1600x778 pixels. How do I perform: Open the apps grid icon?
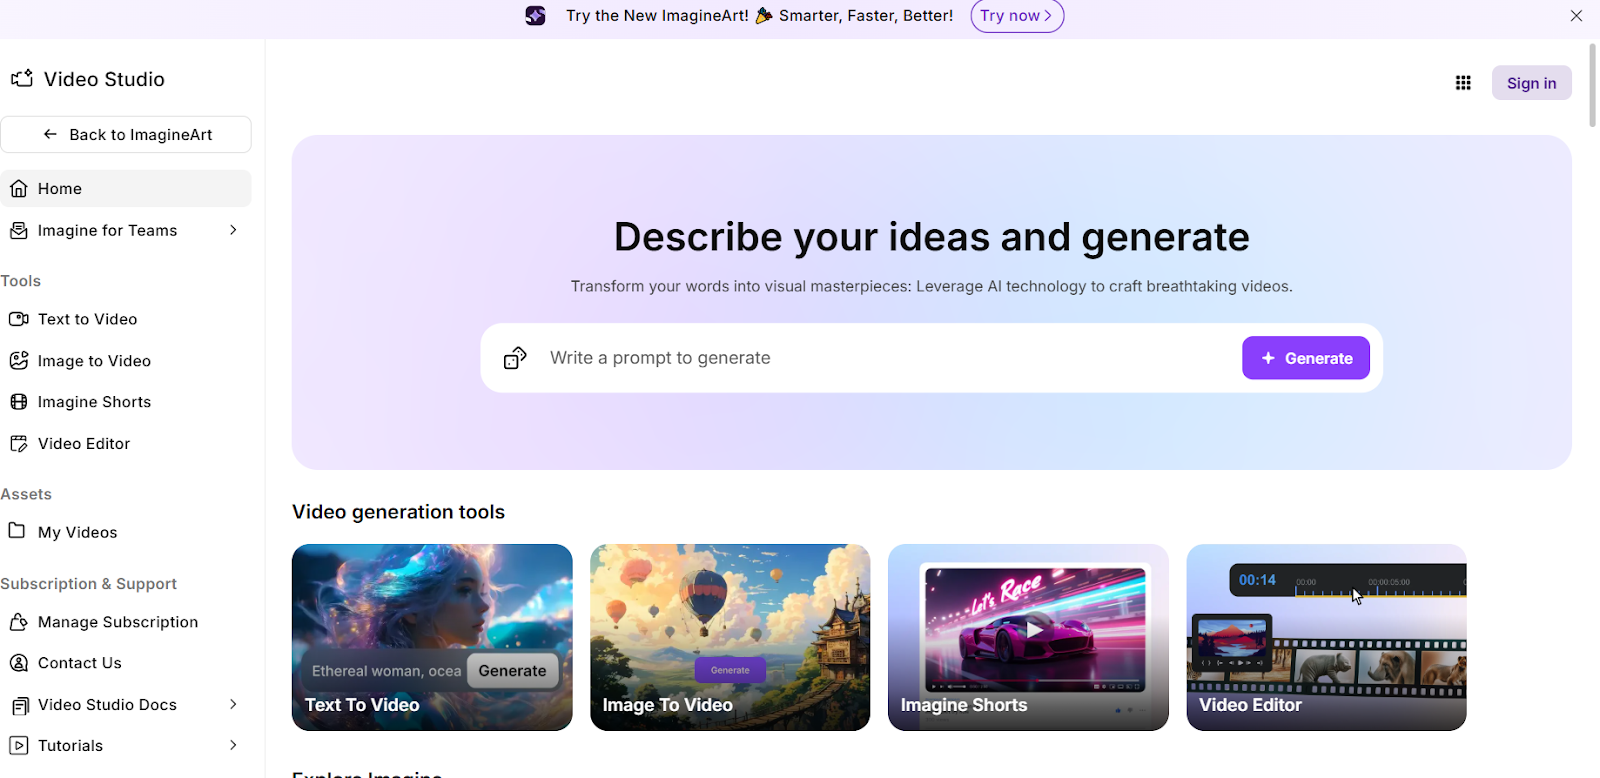(1463, 83)
